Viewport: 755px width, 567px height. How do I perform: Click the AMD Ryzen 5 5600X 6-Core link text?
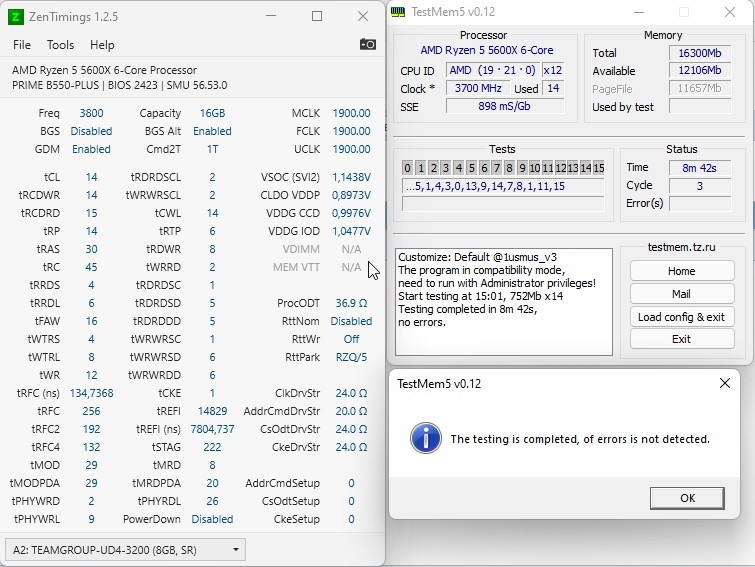(486, 50)
